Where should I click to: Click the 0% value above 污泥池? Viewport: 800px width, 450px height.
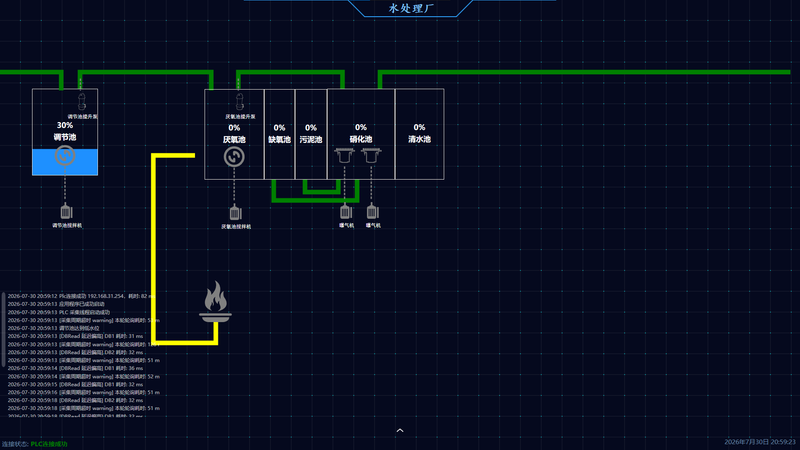click(311, 128)
